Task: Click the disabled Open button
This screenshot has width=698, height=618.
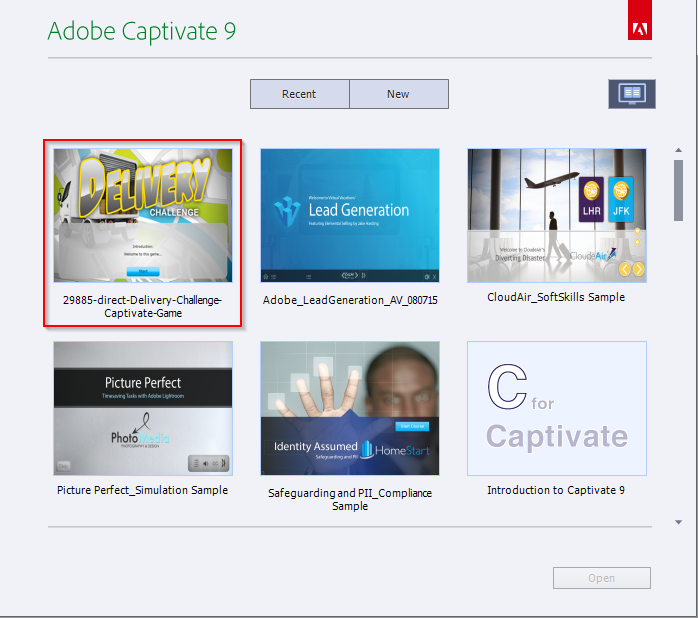Action: point(602,578)
